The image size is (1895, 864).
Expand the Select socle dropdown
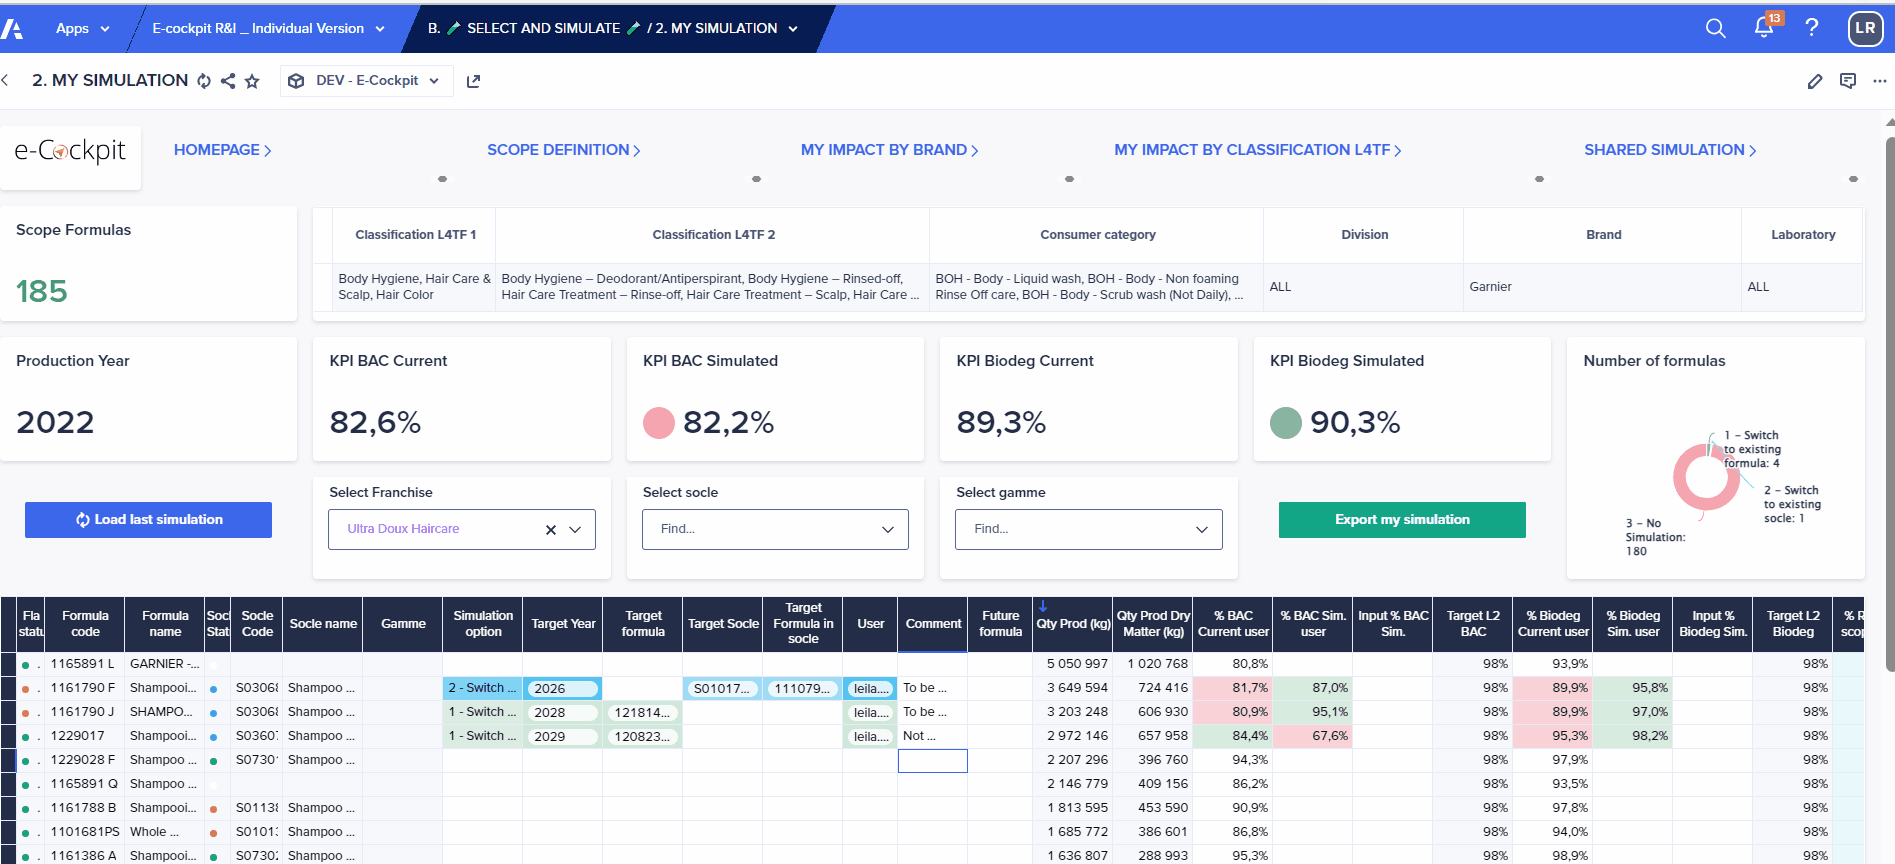click(x=888, y=530)
